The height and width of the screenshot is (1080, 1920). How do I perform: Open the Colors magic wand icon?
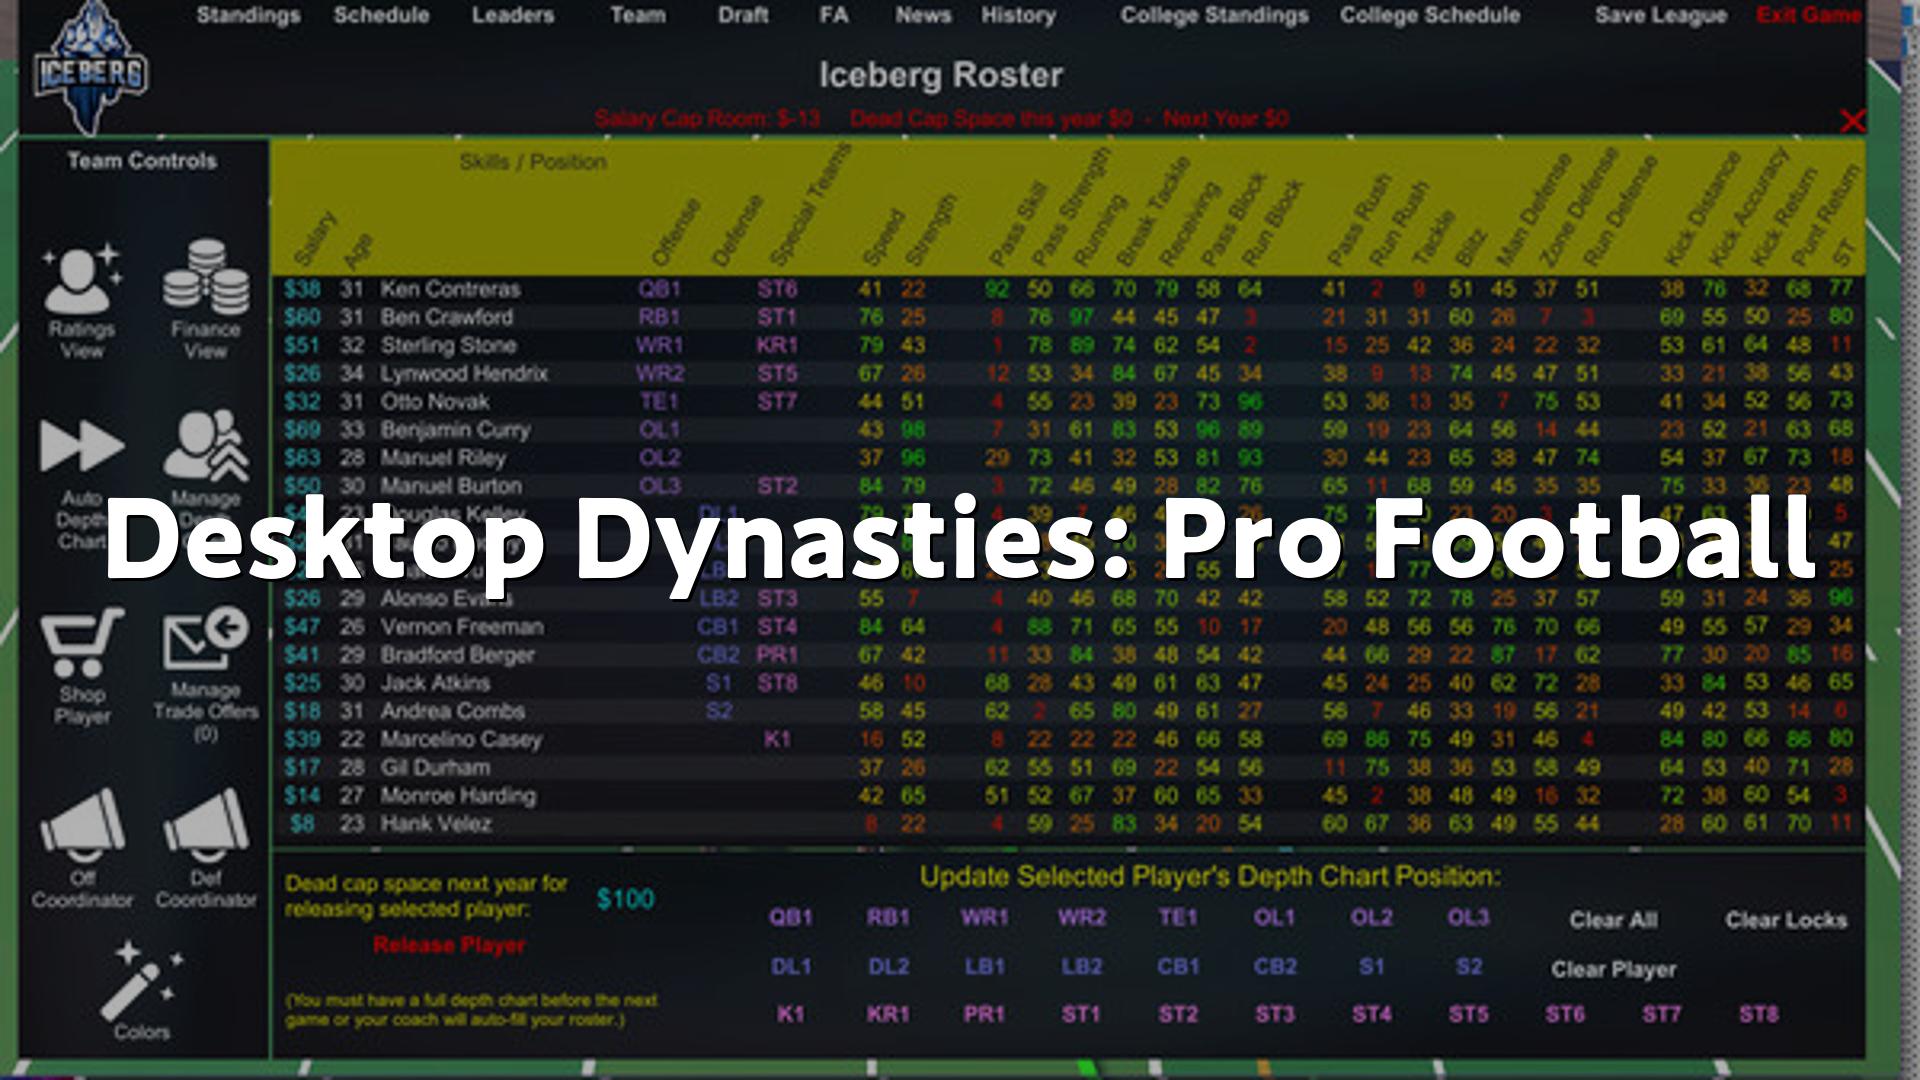pyautogui.click(x=142, y=979)
